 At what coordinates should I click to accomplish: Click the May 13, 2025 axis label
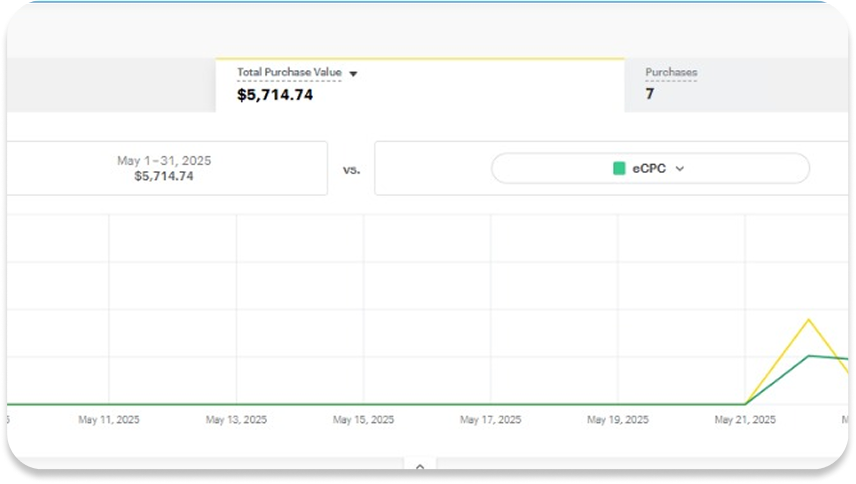point(236,420)
